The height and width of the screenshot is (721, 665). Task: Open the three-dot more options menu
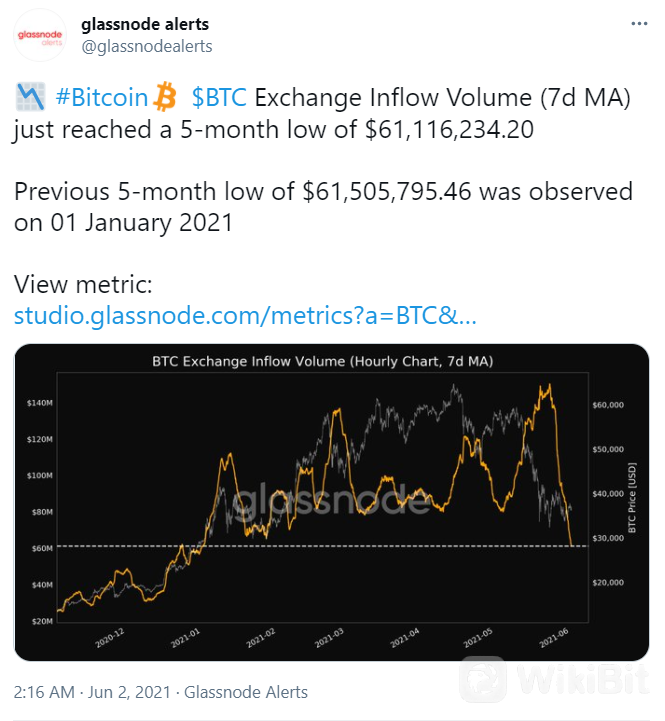click(x=639, y=24)
